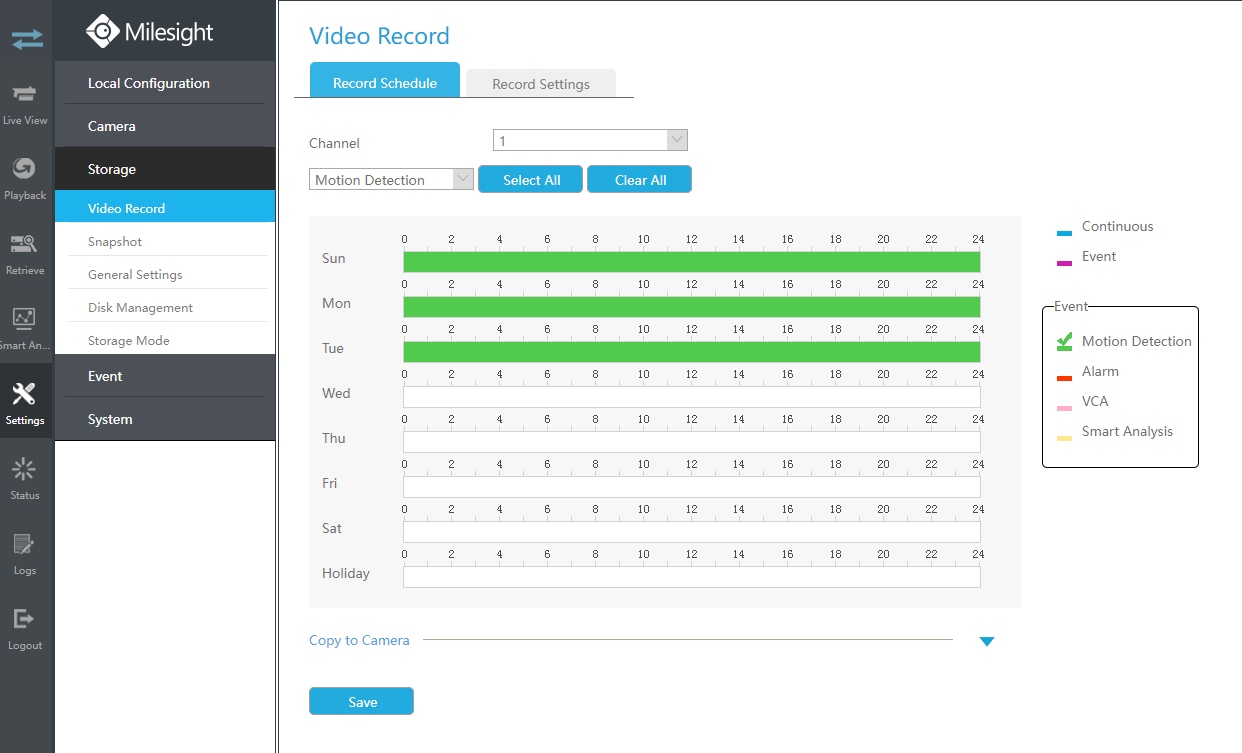This screenshot has height=753, width=1242.
Task: Click the Select All button
Action: point(531,180)
